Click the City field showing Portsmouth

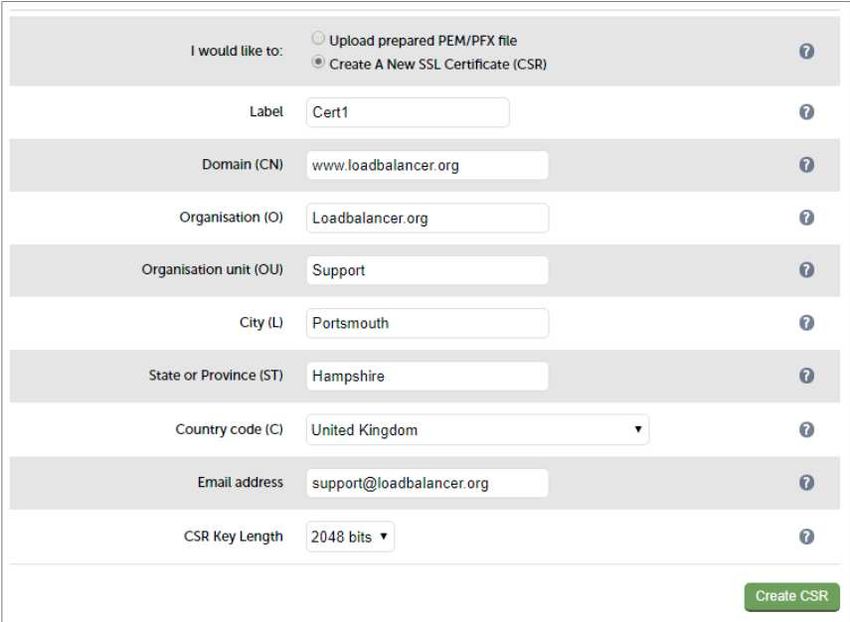click(427, 323)
